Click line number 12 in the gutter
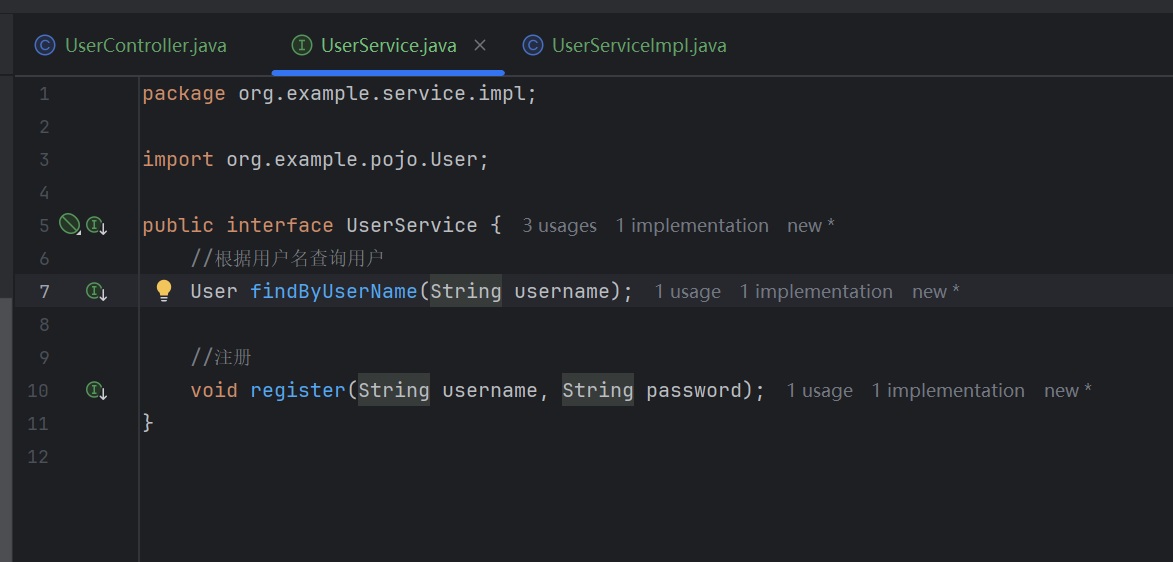The height and width of the screenshot is (562, 1173). [38, 456]
